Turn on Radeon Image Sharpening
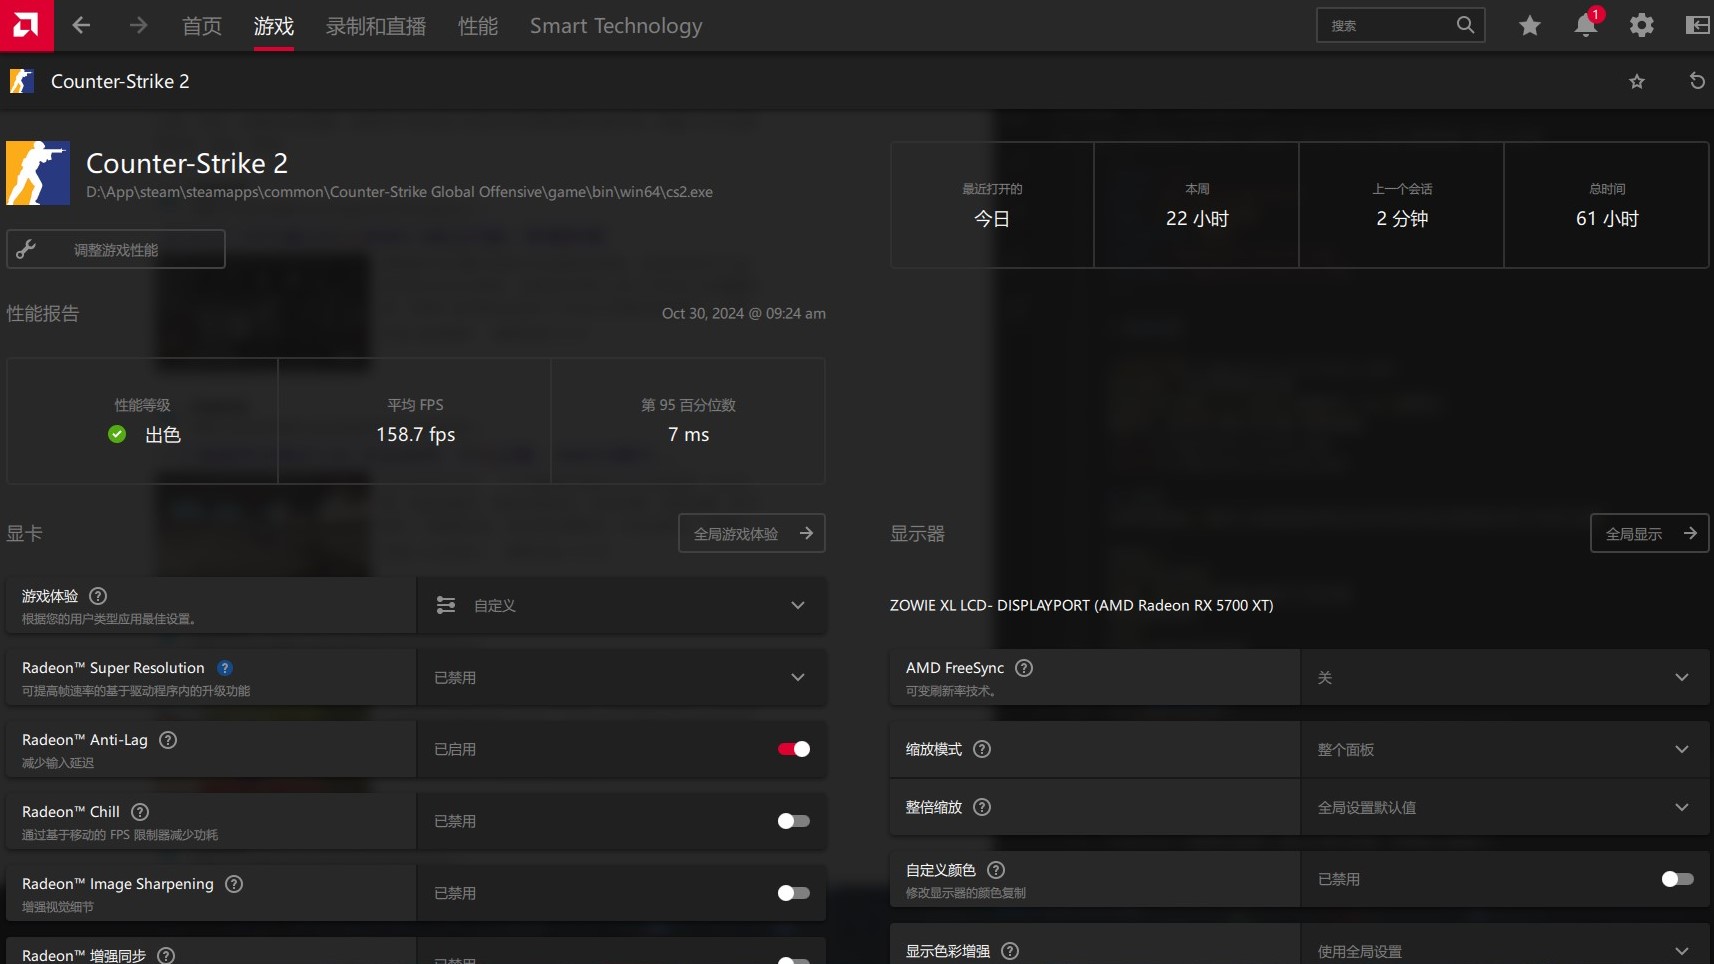The image size is (1714, 964). (794, 893)
